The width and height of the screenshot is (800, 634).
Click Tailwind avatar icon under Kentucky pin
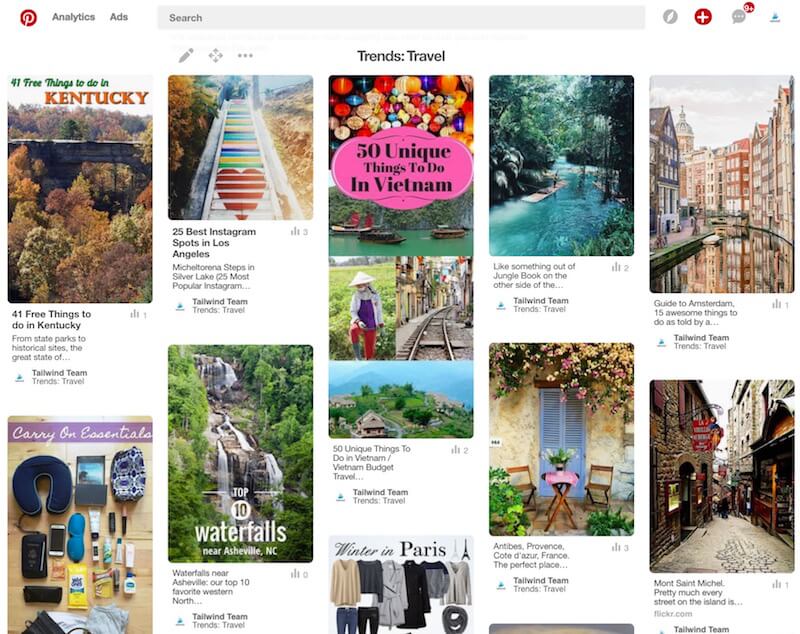[x=20, y=378]
